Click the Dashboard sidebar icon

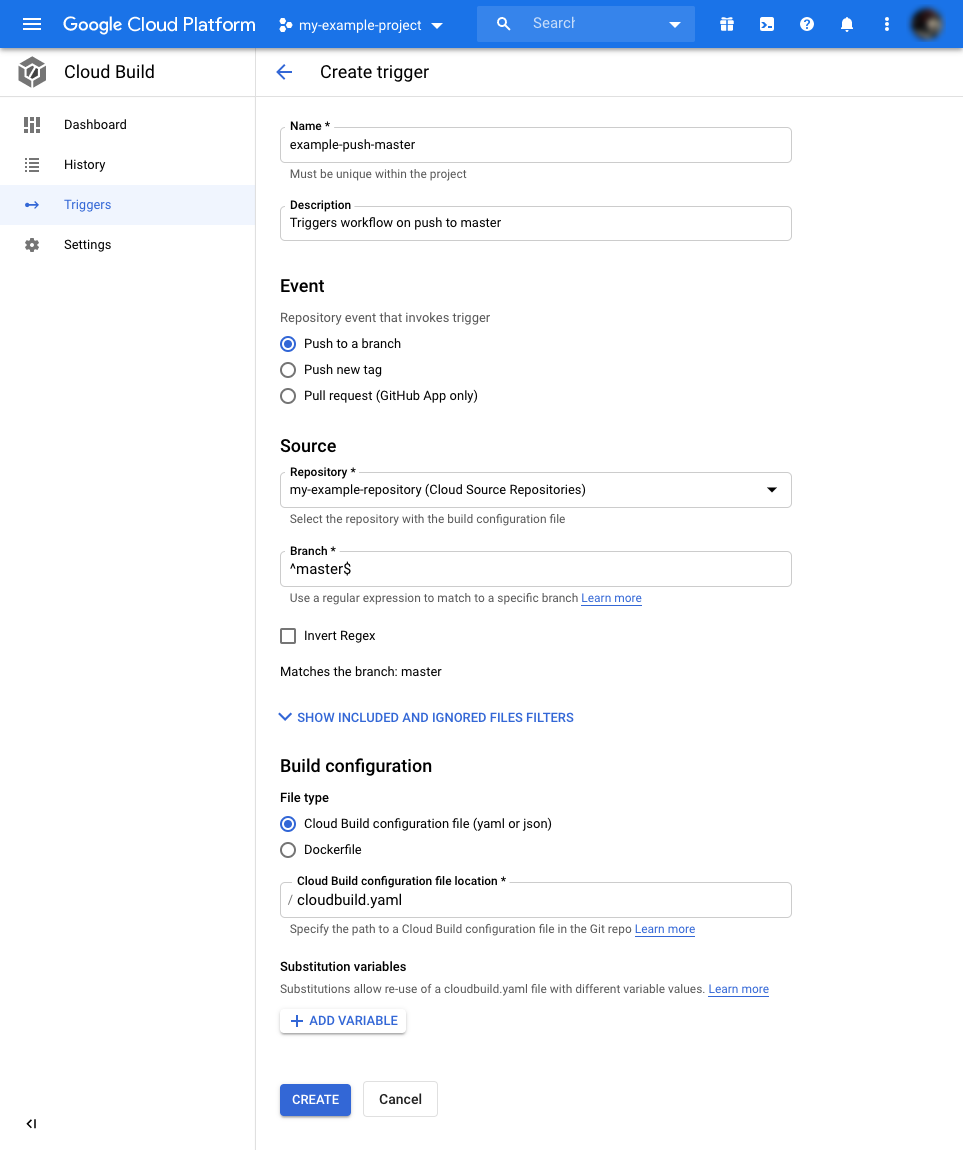(x=32, y=125)
